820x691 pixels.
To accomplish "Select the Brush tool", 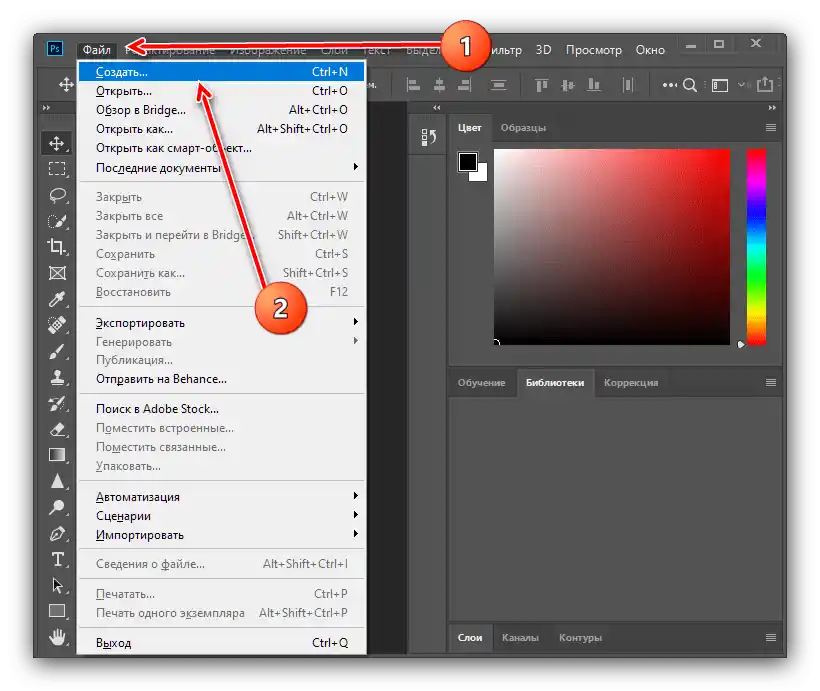I will click(x=56, y=351).
